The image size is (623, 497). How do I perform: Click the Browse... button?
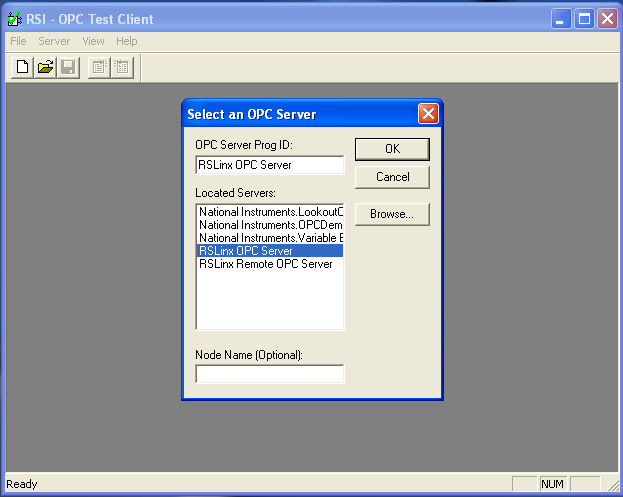392,214
